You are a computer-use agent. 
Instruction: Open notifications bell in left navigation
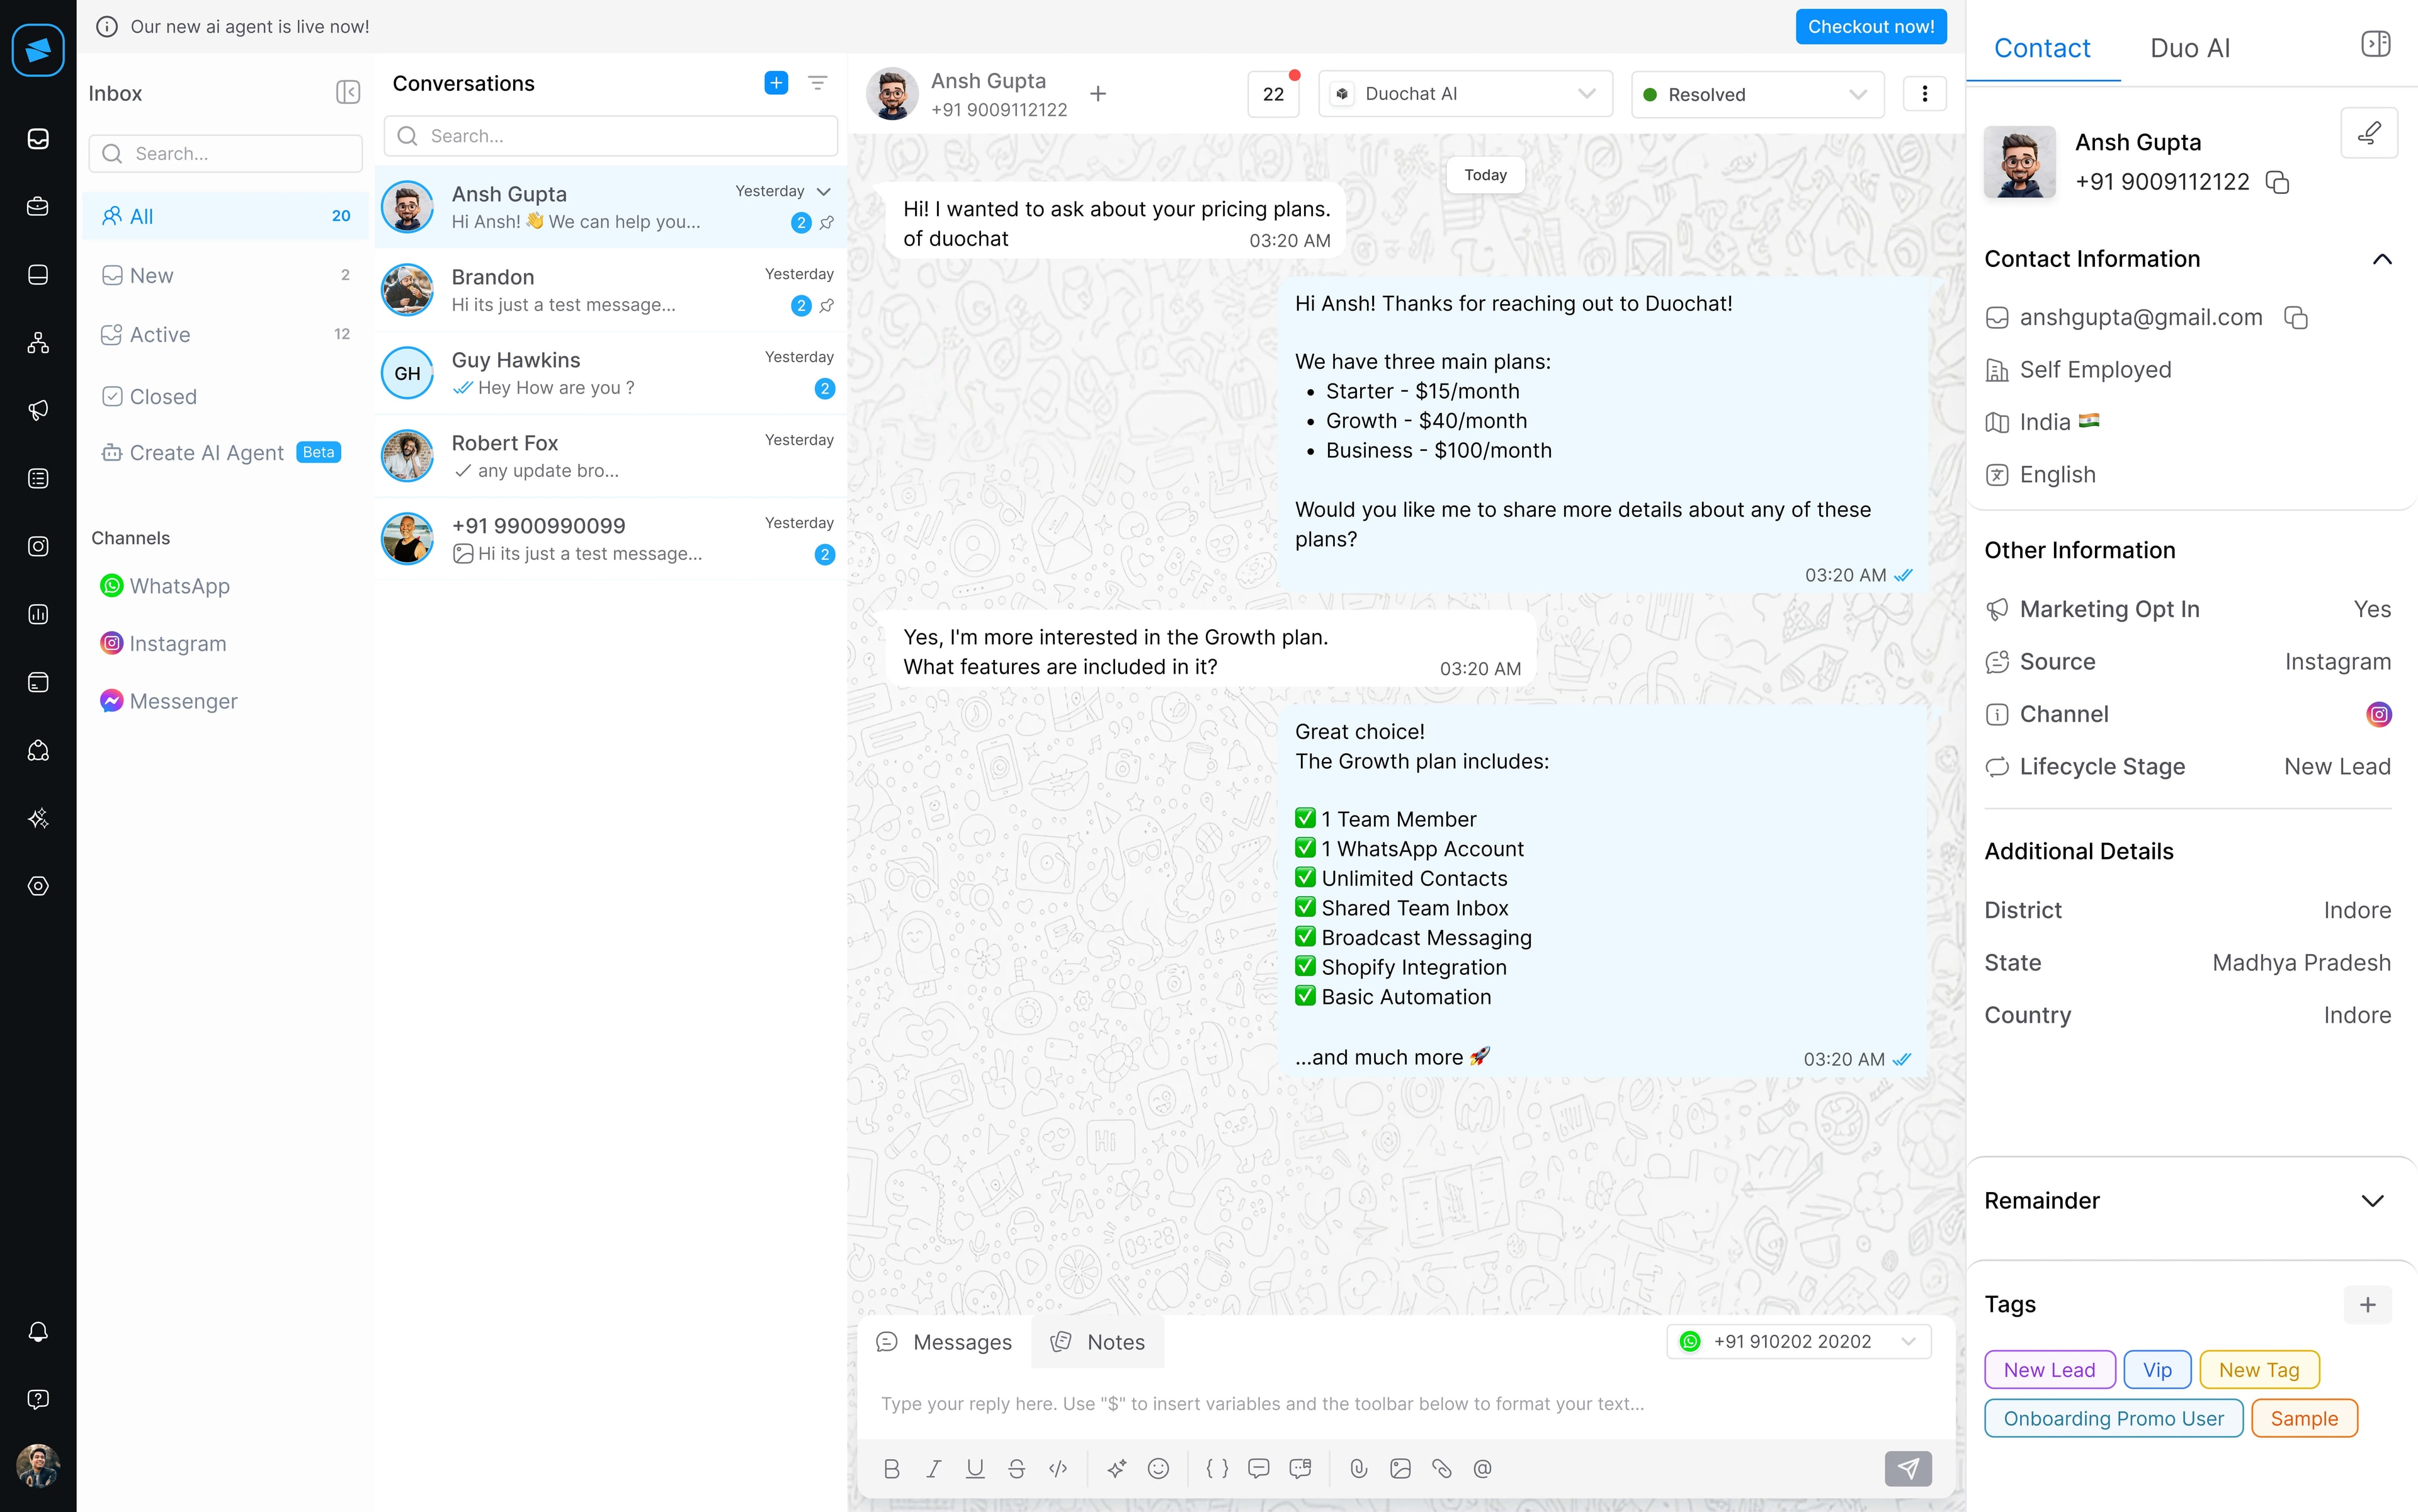click(38, 1331)
